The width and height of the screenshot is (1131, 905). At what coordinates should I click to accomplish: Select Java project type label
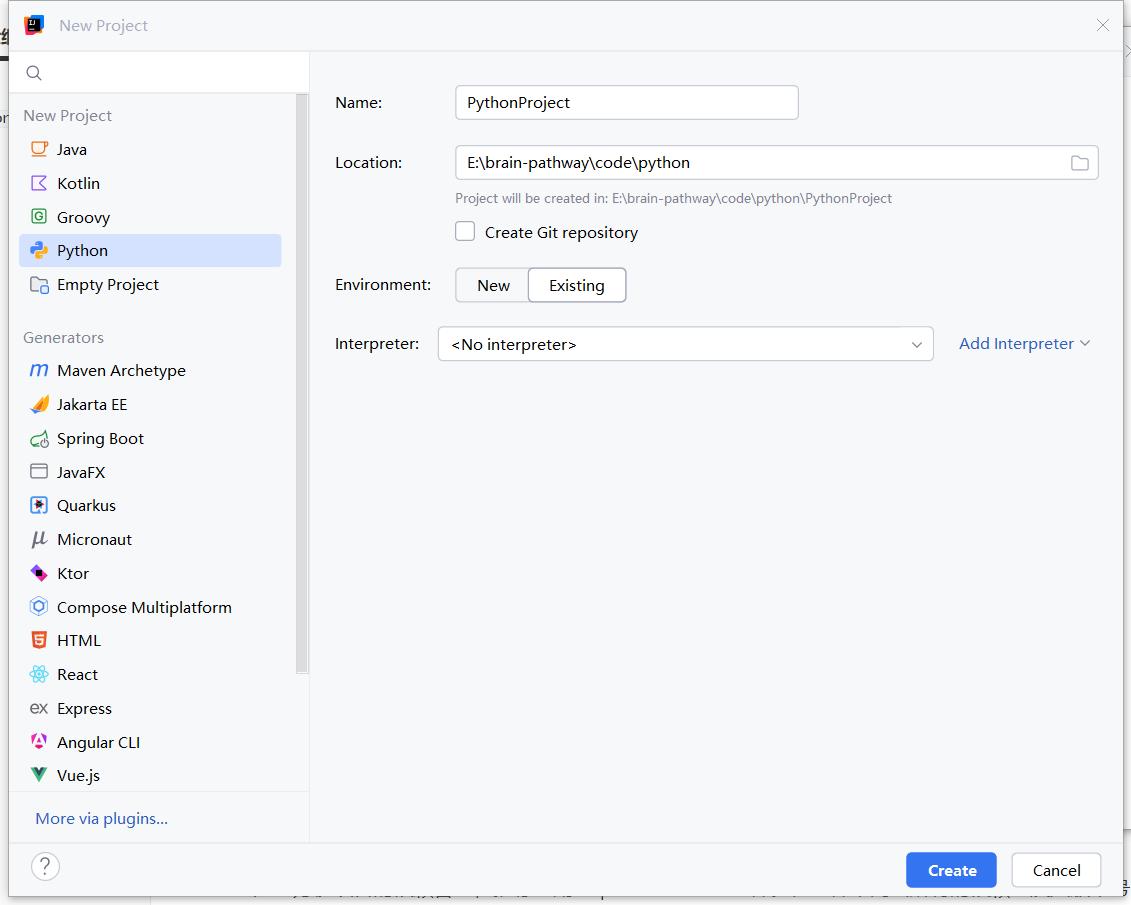coord(72,149)
